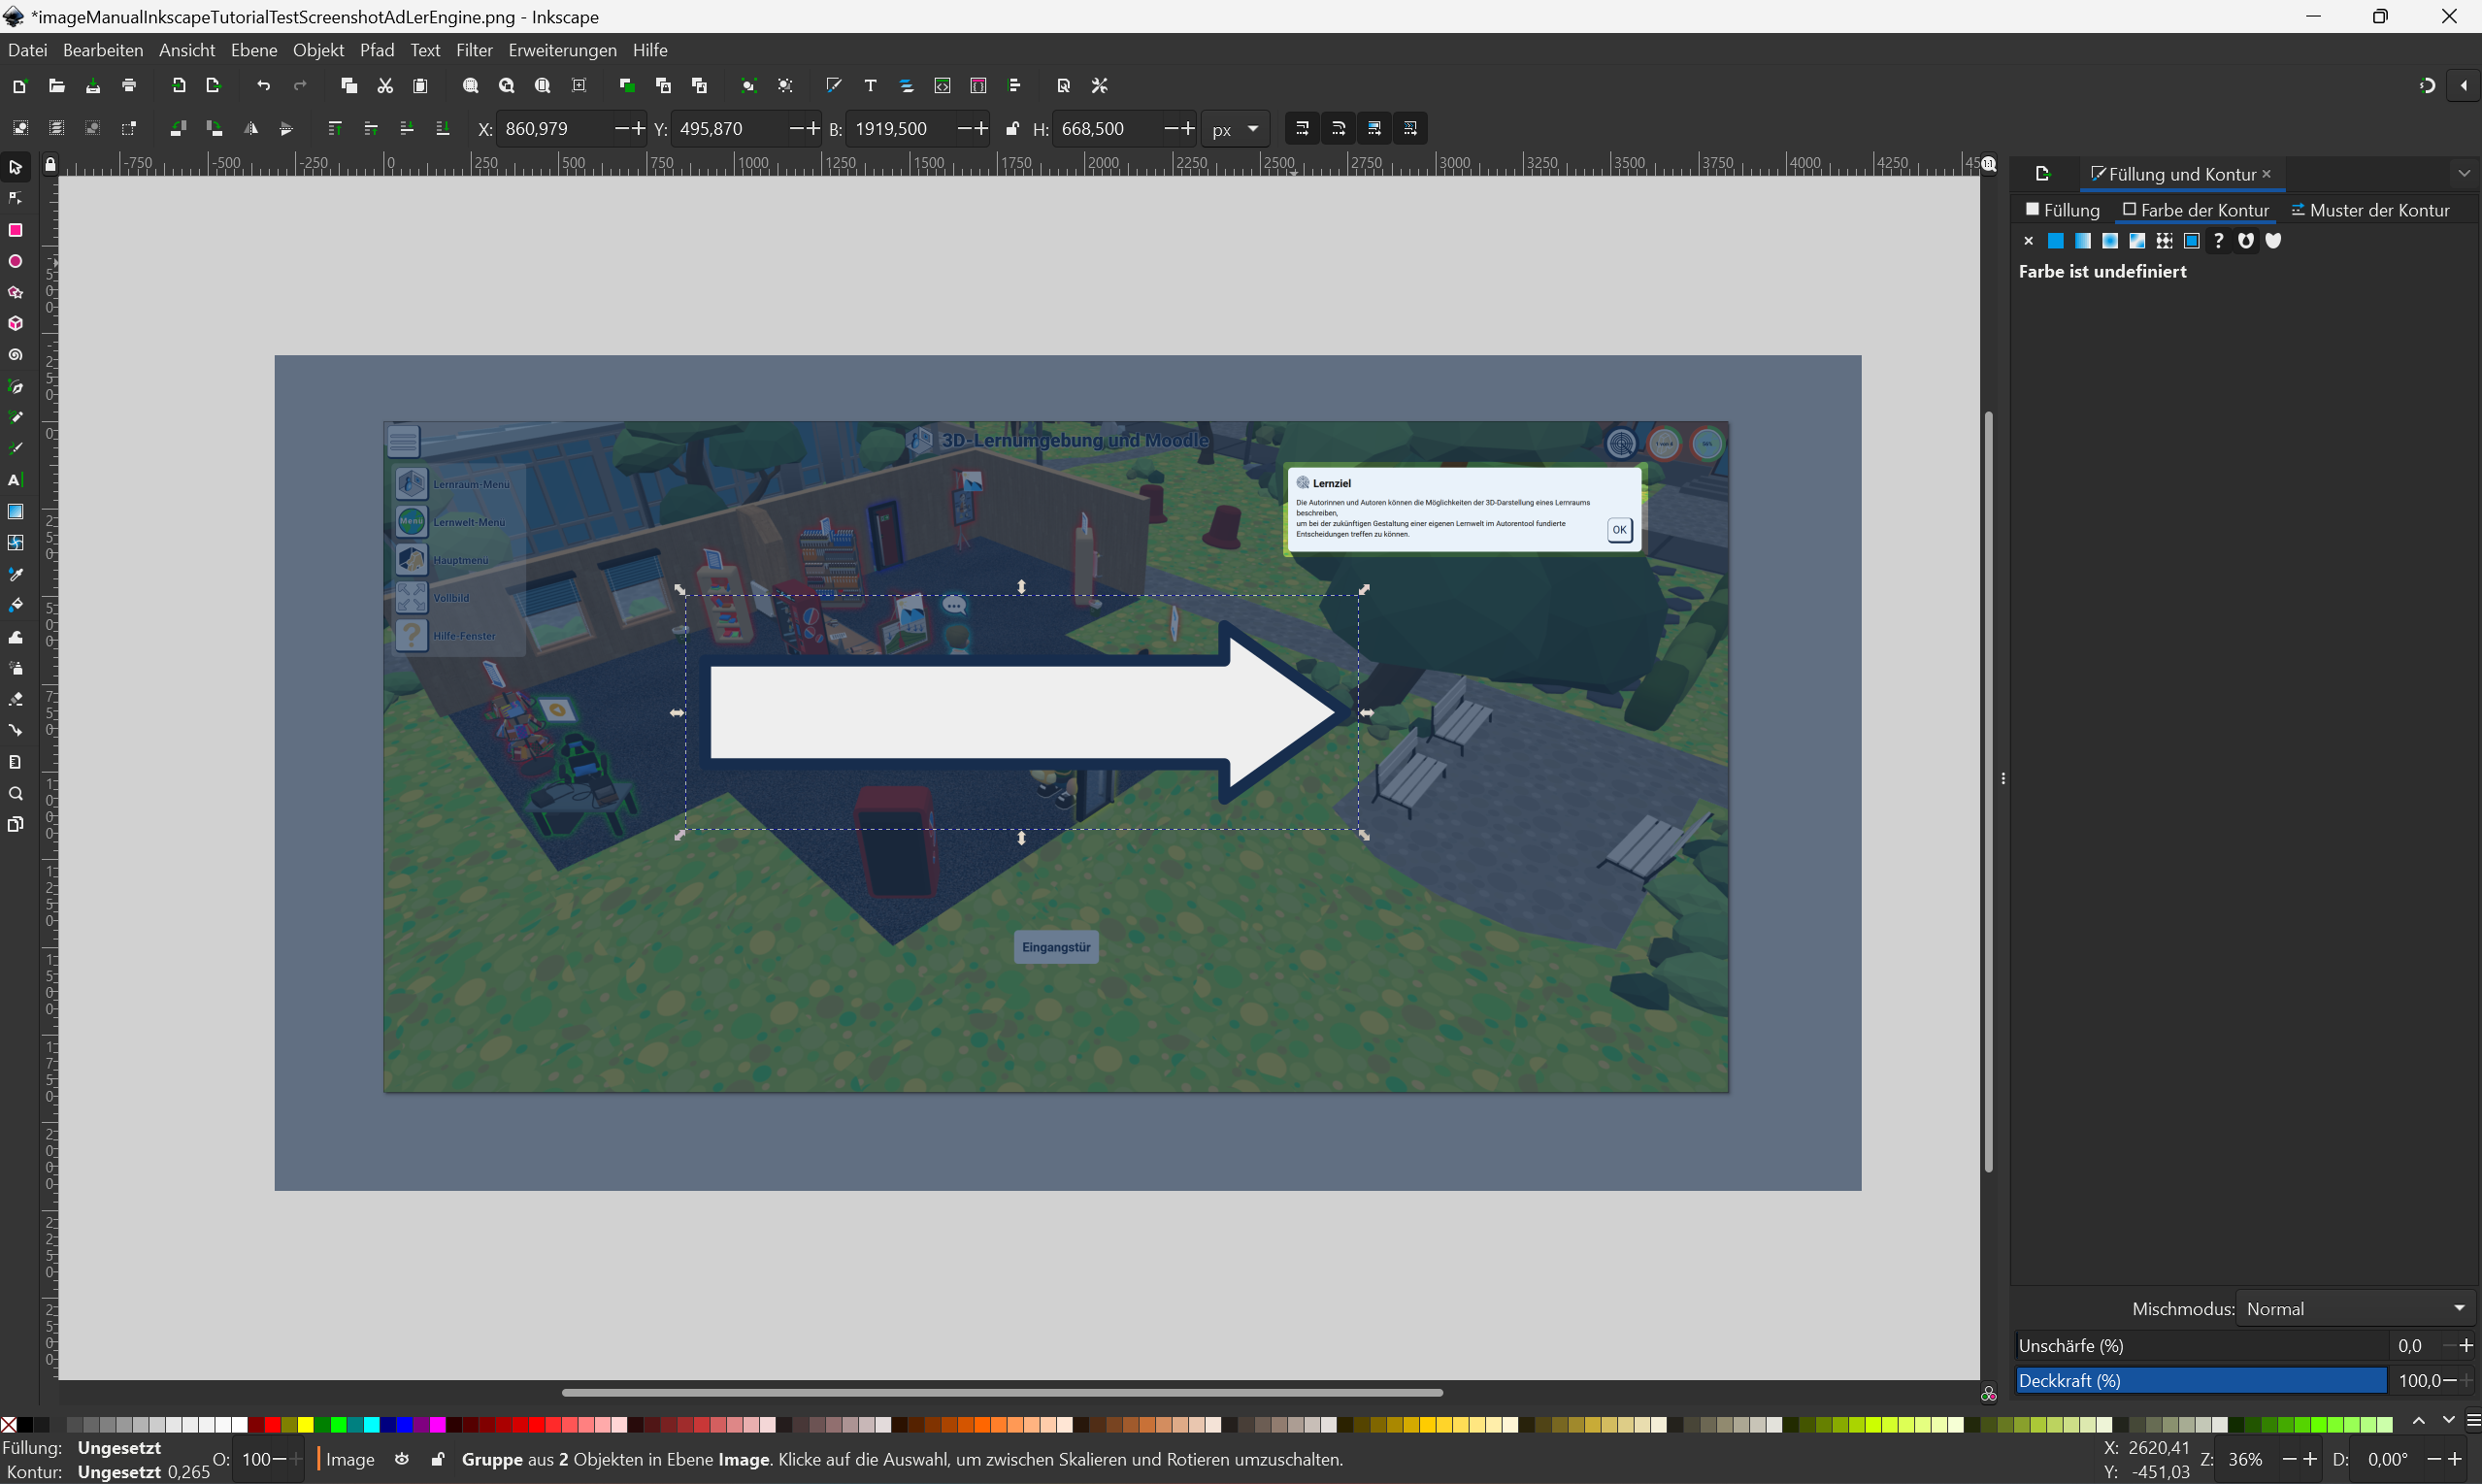Click the no-paint X button
Viewport: 2482px width, 1484px height.
(2028, 241)
